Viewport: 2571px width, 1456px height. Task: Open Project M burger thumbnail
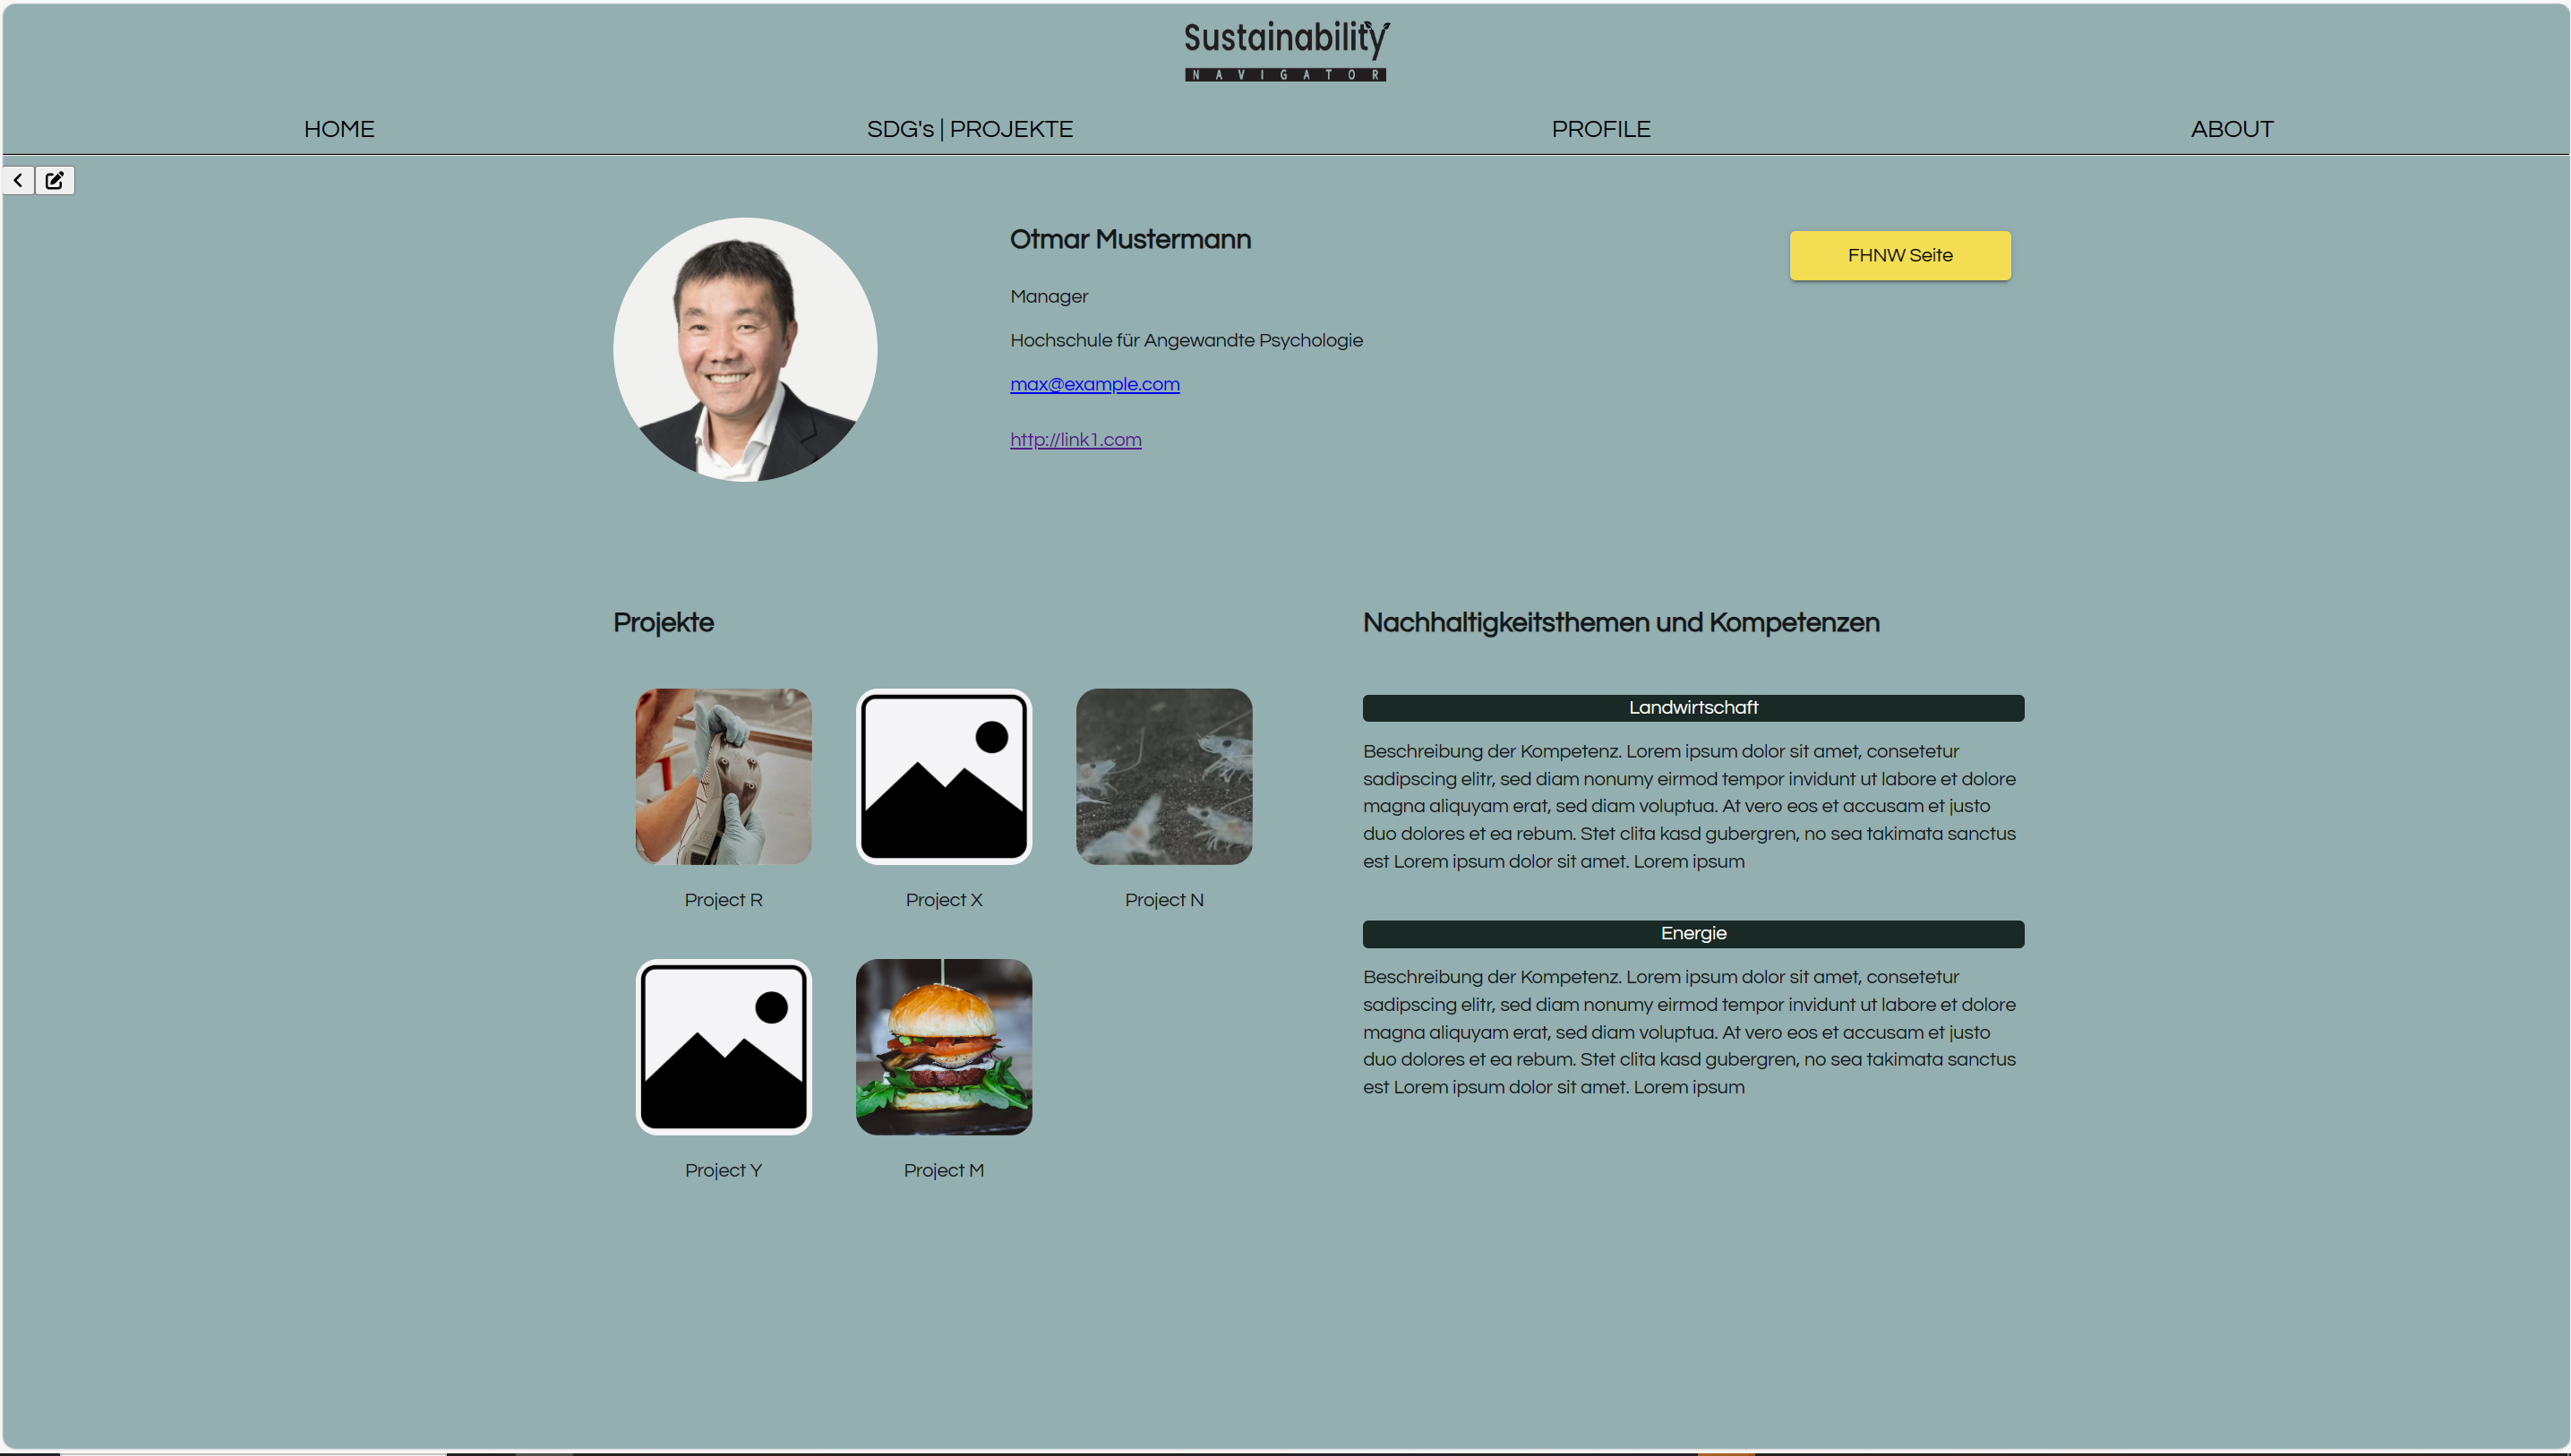coord(943,1047)
